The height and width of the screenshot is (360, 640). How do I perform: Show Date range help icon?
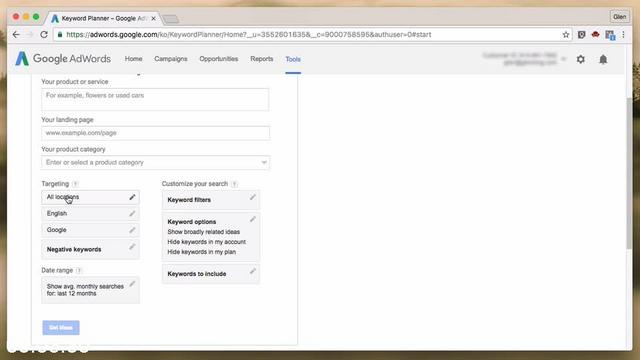(79, 271)
